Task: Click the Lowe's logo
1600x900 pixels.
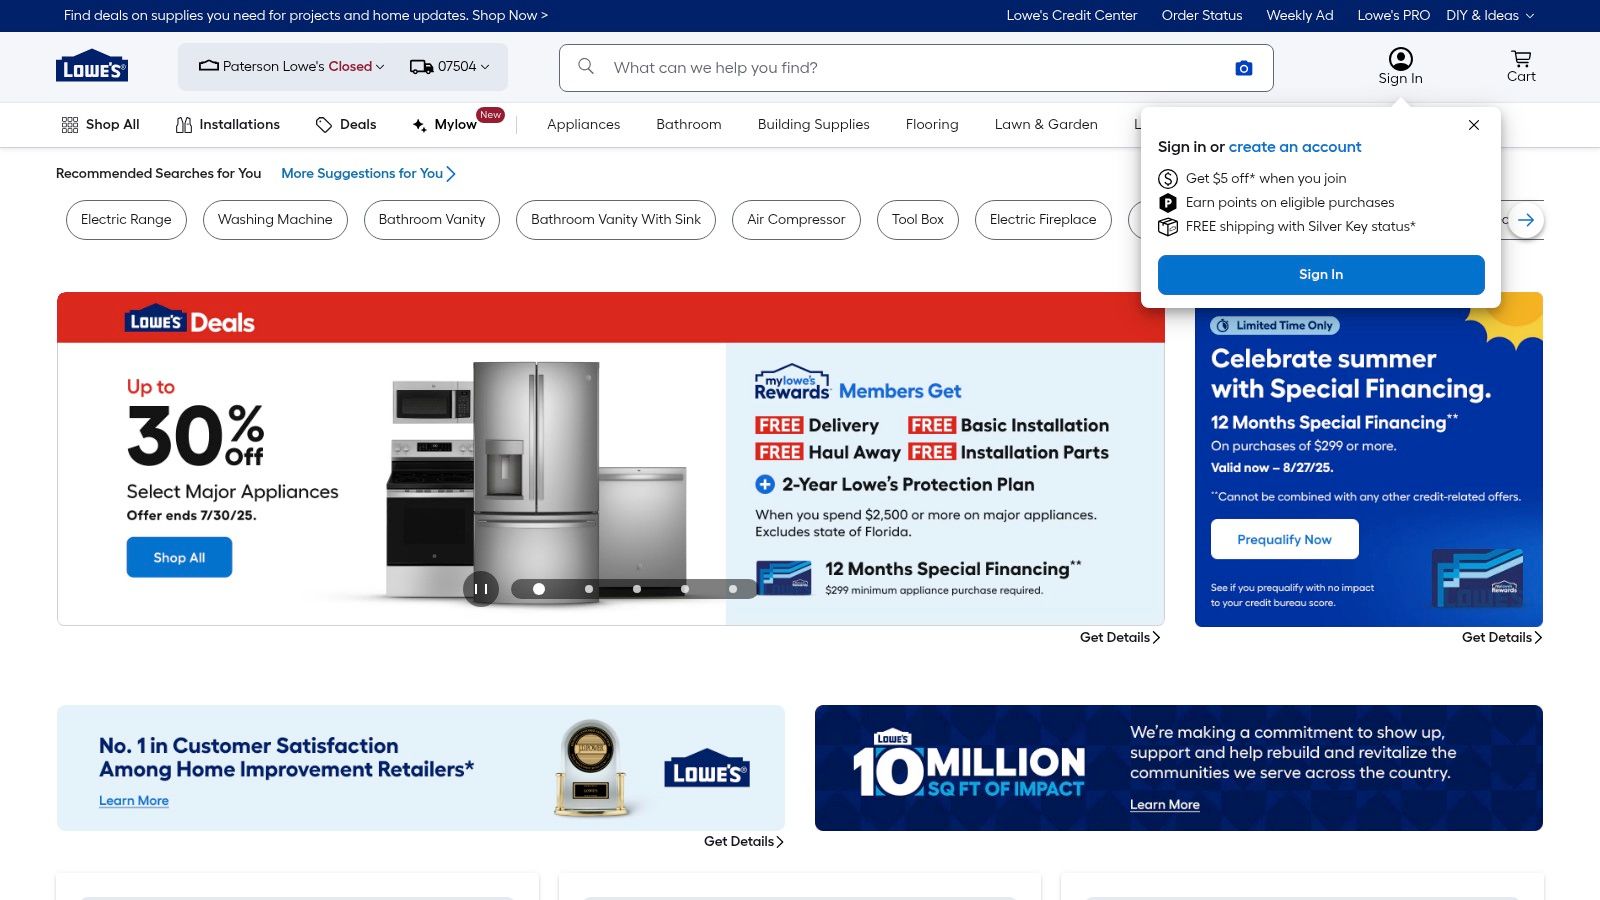Action: click(x=91, y=66)
